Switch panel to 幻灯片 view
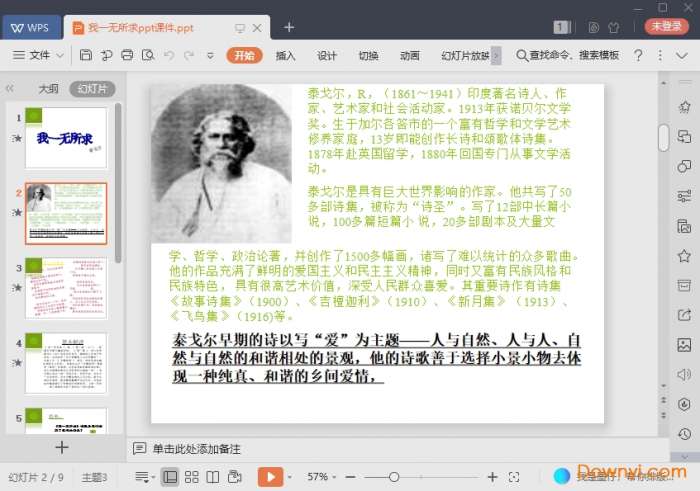 (92, 88)
